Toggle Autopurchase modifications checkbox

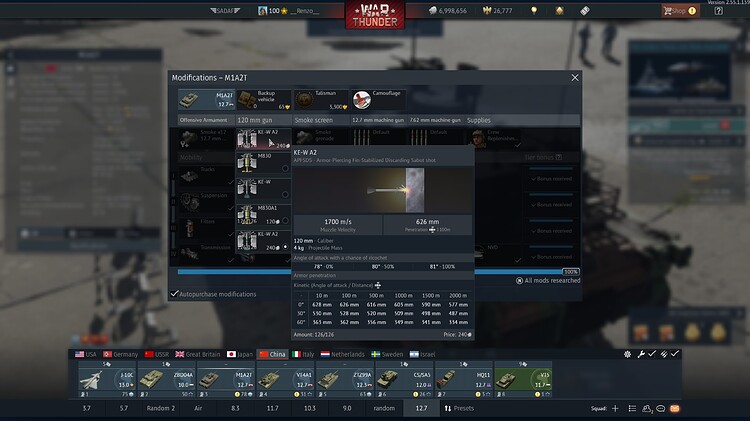click(x=175, y=294)
